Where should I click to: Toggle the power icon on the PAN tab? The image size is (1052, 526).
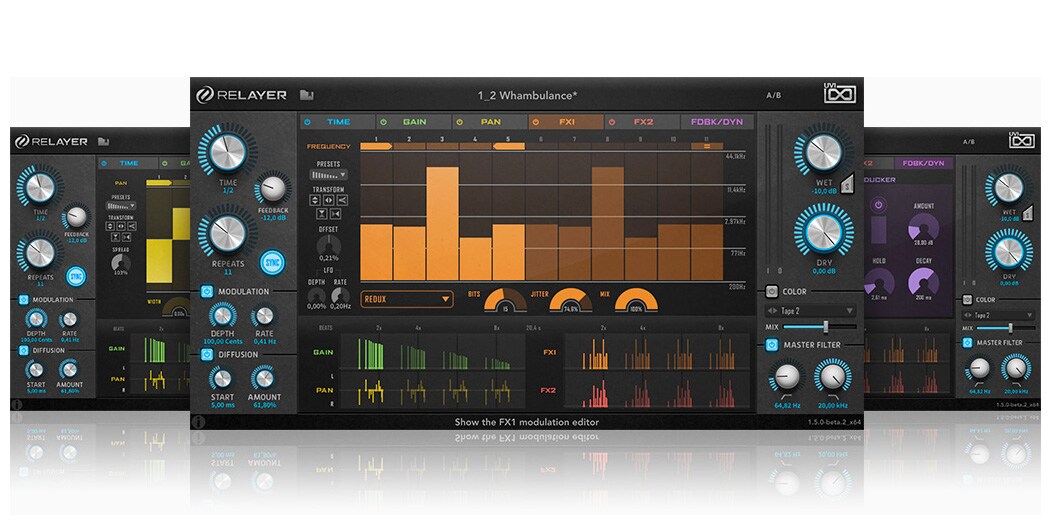coord(460,122)
